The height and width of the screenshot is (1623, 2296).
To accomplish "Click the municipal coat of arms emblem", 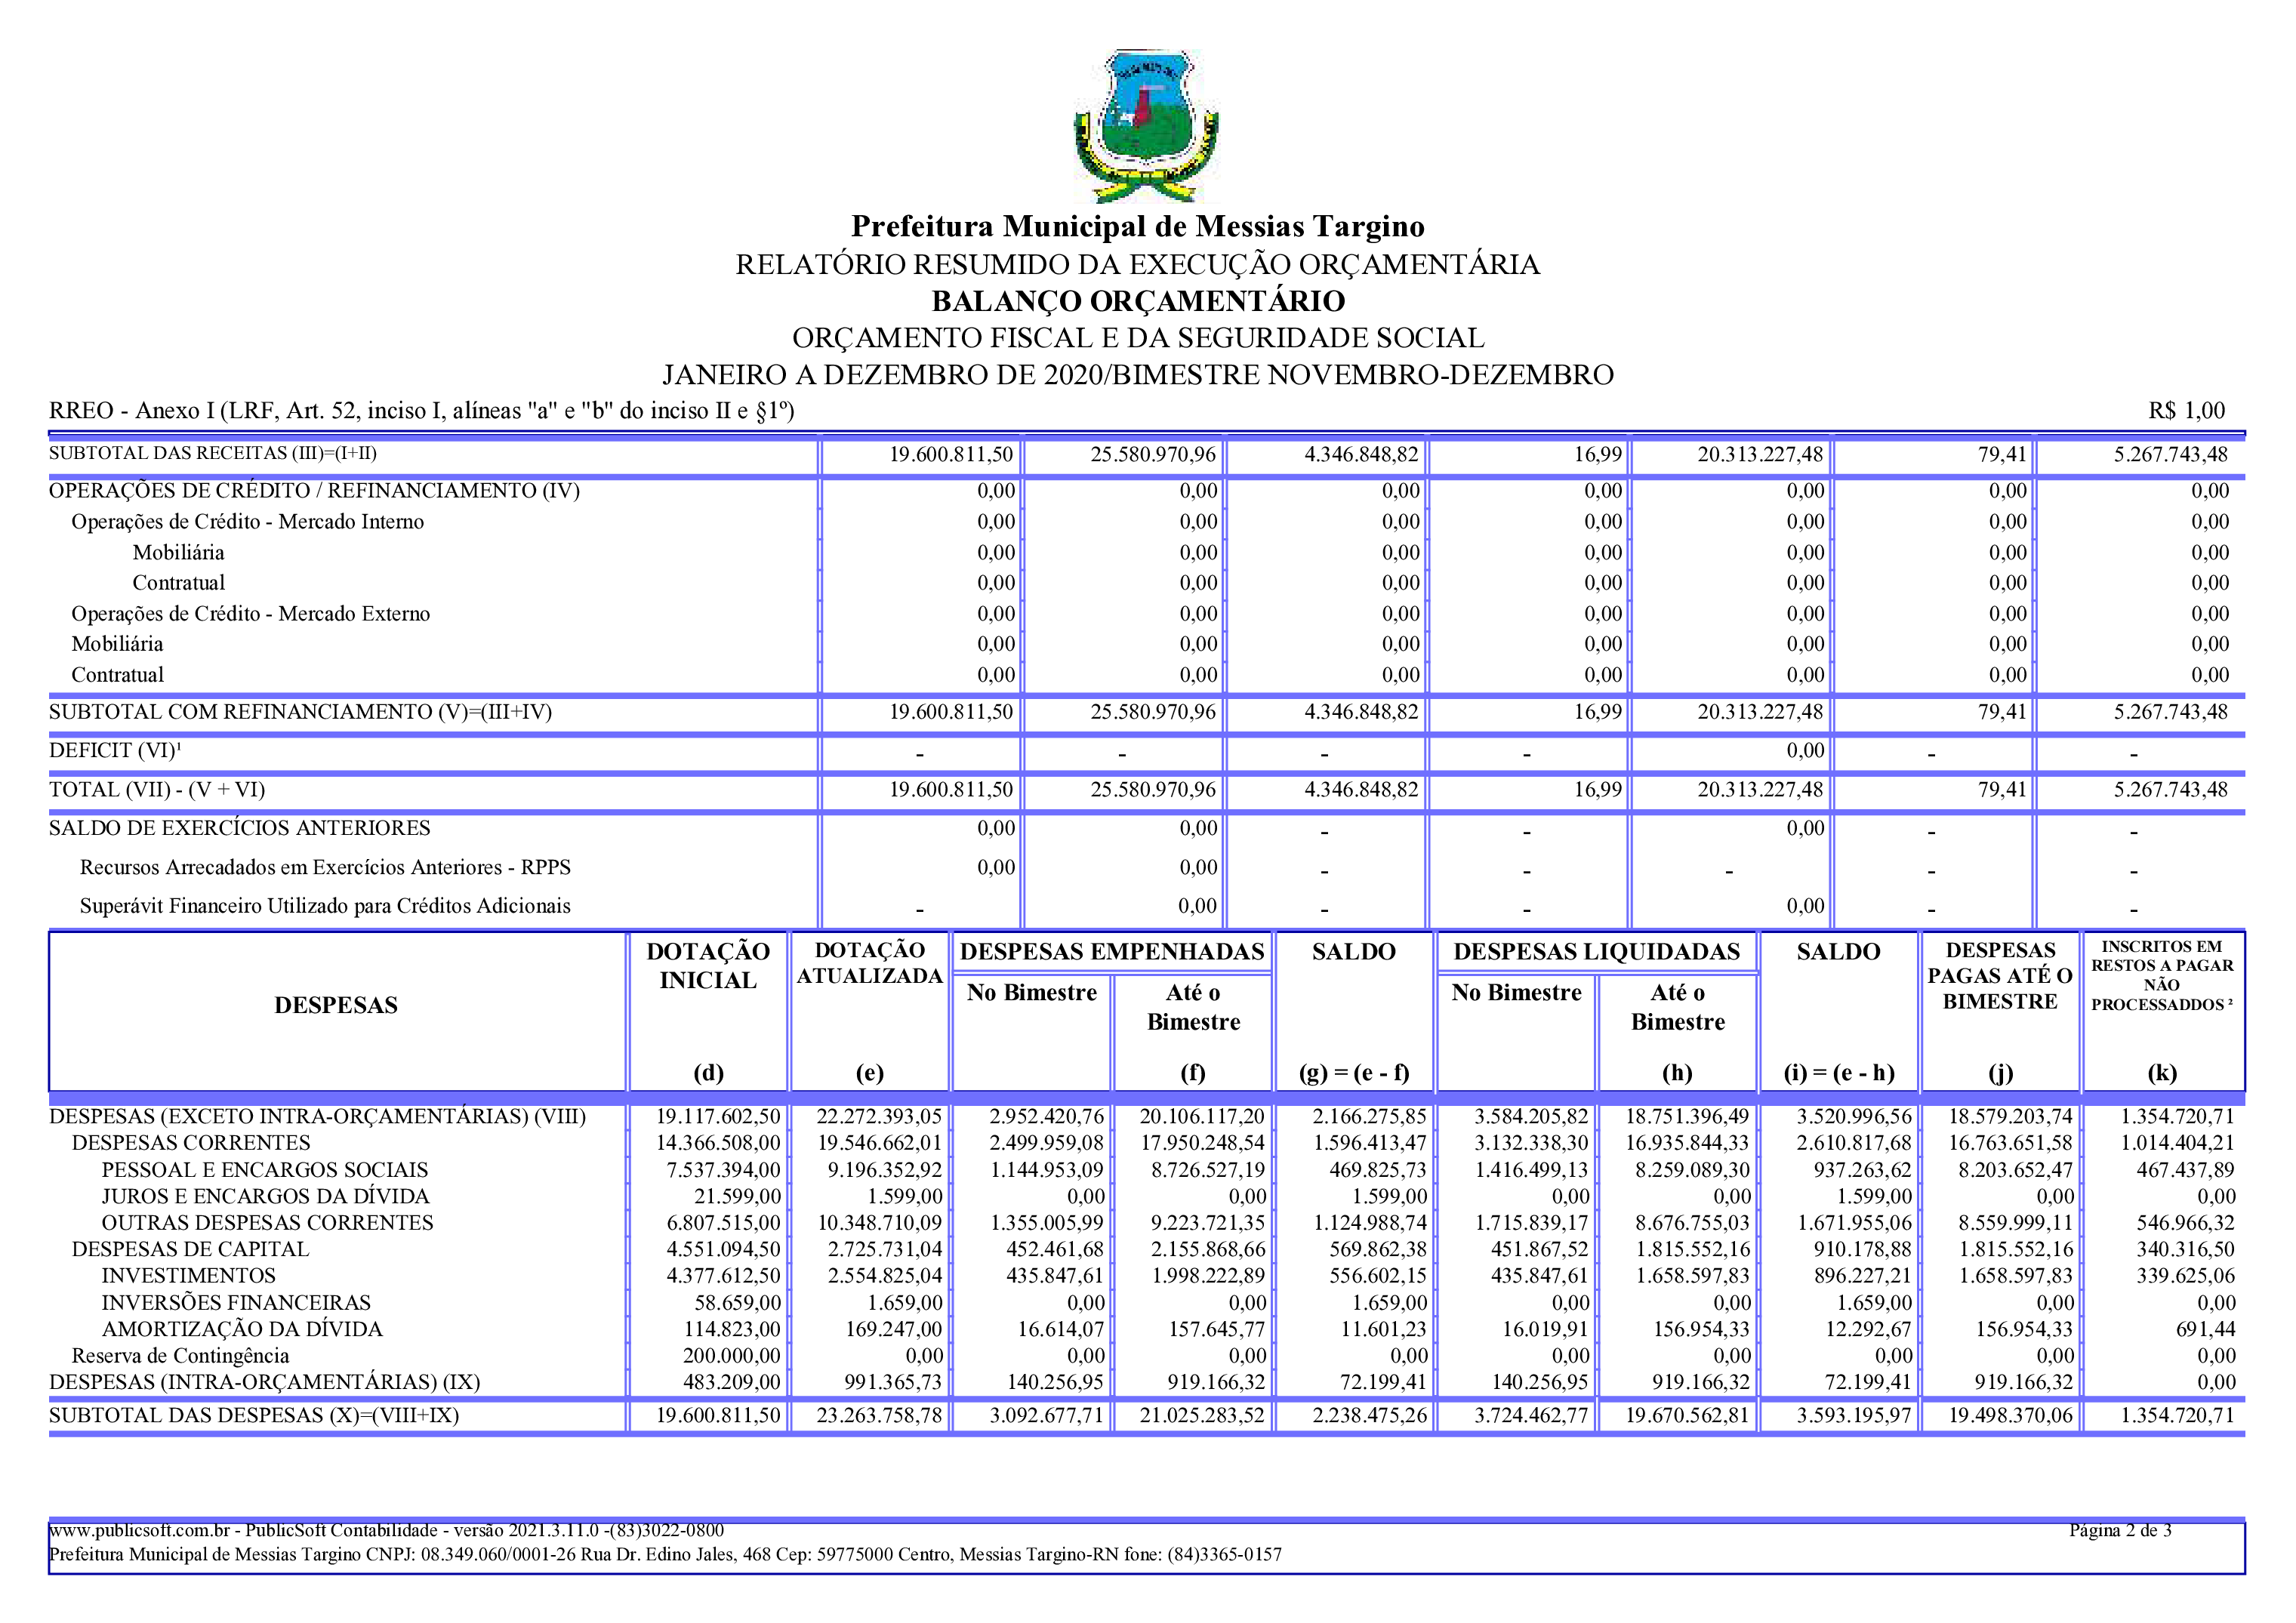I will coord(1146,127).
